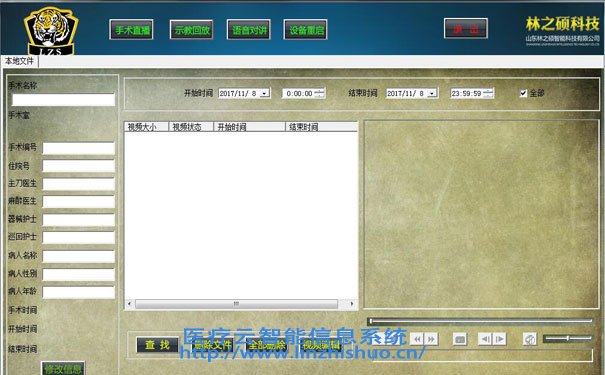The width and height of the screenshot is (605, 375).
Task: Click the 手术编号 input field
Action: coord(78,148)
